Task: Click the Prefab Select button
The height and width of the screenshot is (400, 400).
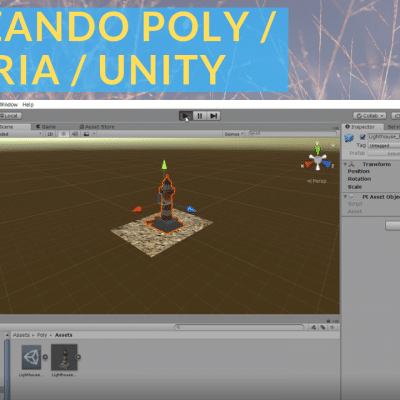Action: 384,153
